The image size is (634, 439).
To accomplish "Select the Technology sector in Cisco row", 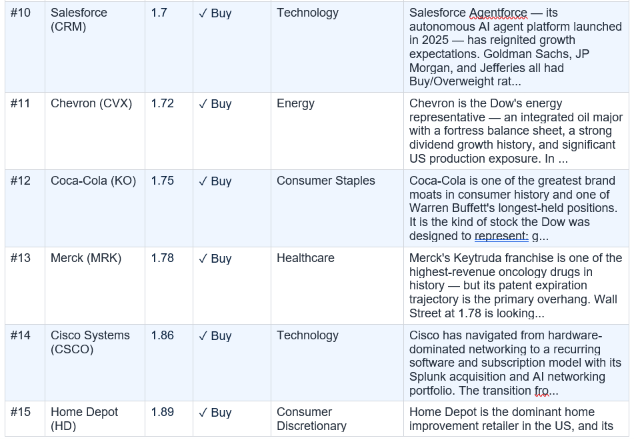I will [x=307, y=336].
